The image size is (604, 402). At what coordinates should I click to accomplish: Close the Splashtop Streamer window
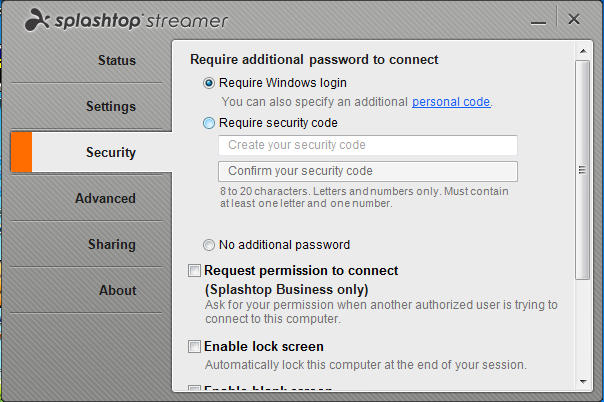coord(574,19)
